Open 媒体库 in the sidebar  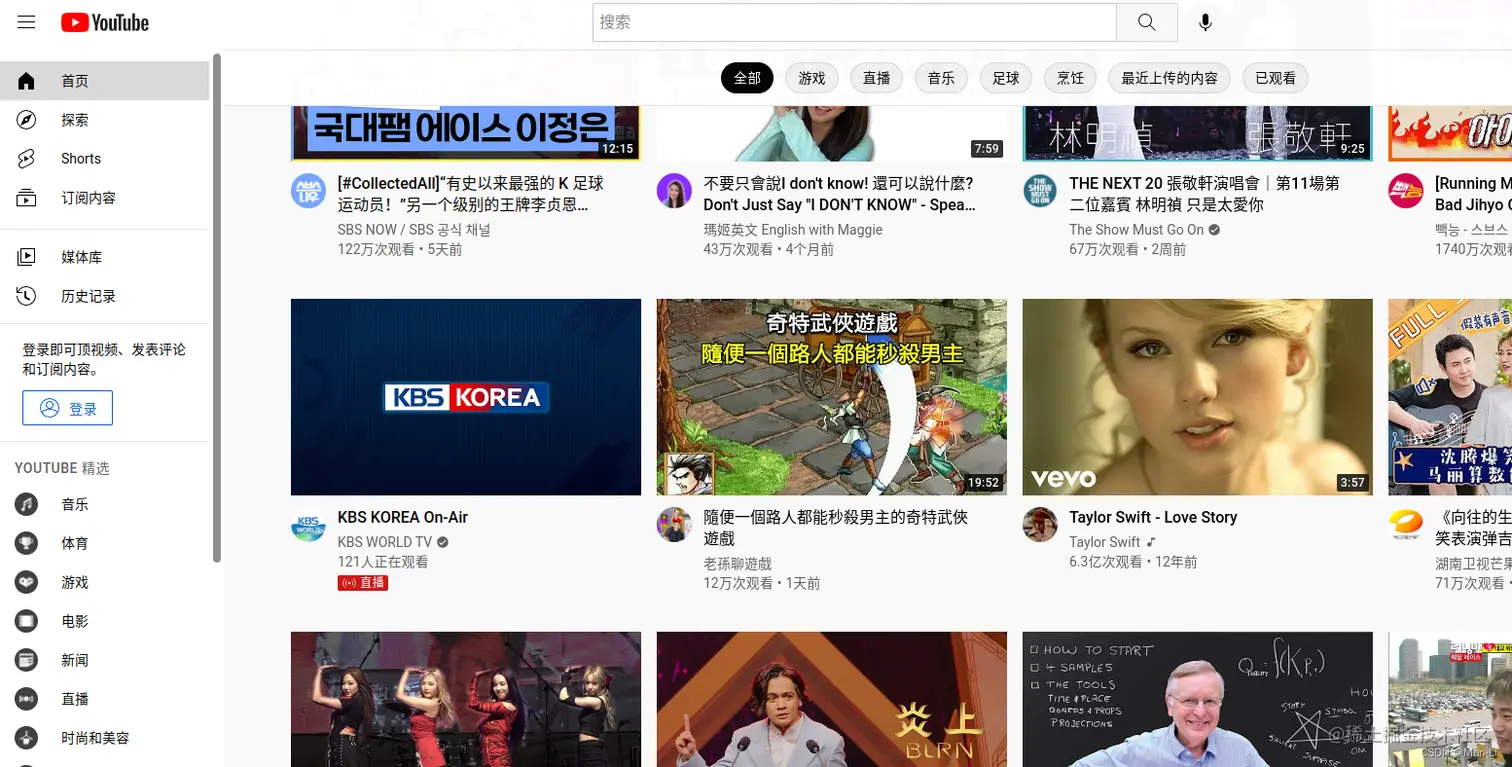coord(104,257)
